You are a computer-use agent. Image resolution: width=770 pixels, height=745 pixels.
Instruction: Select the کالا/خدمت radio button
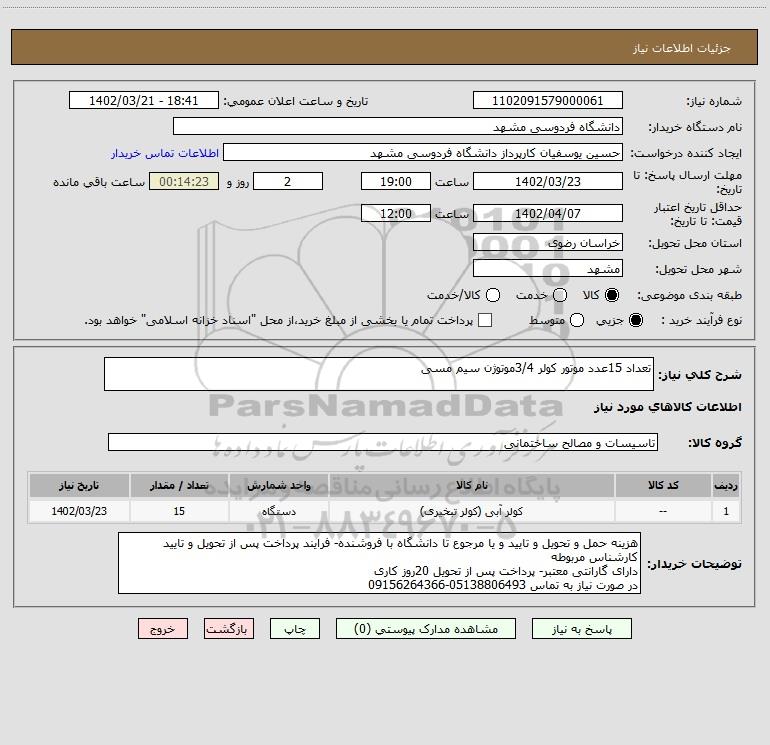493,295
